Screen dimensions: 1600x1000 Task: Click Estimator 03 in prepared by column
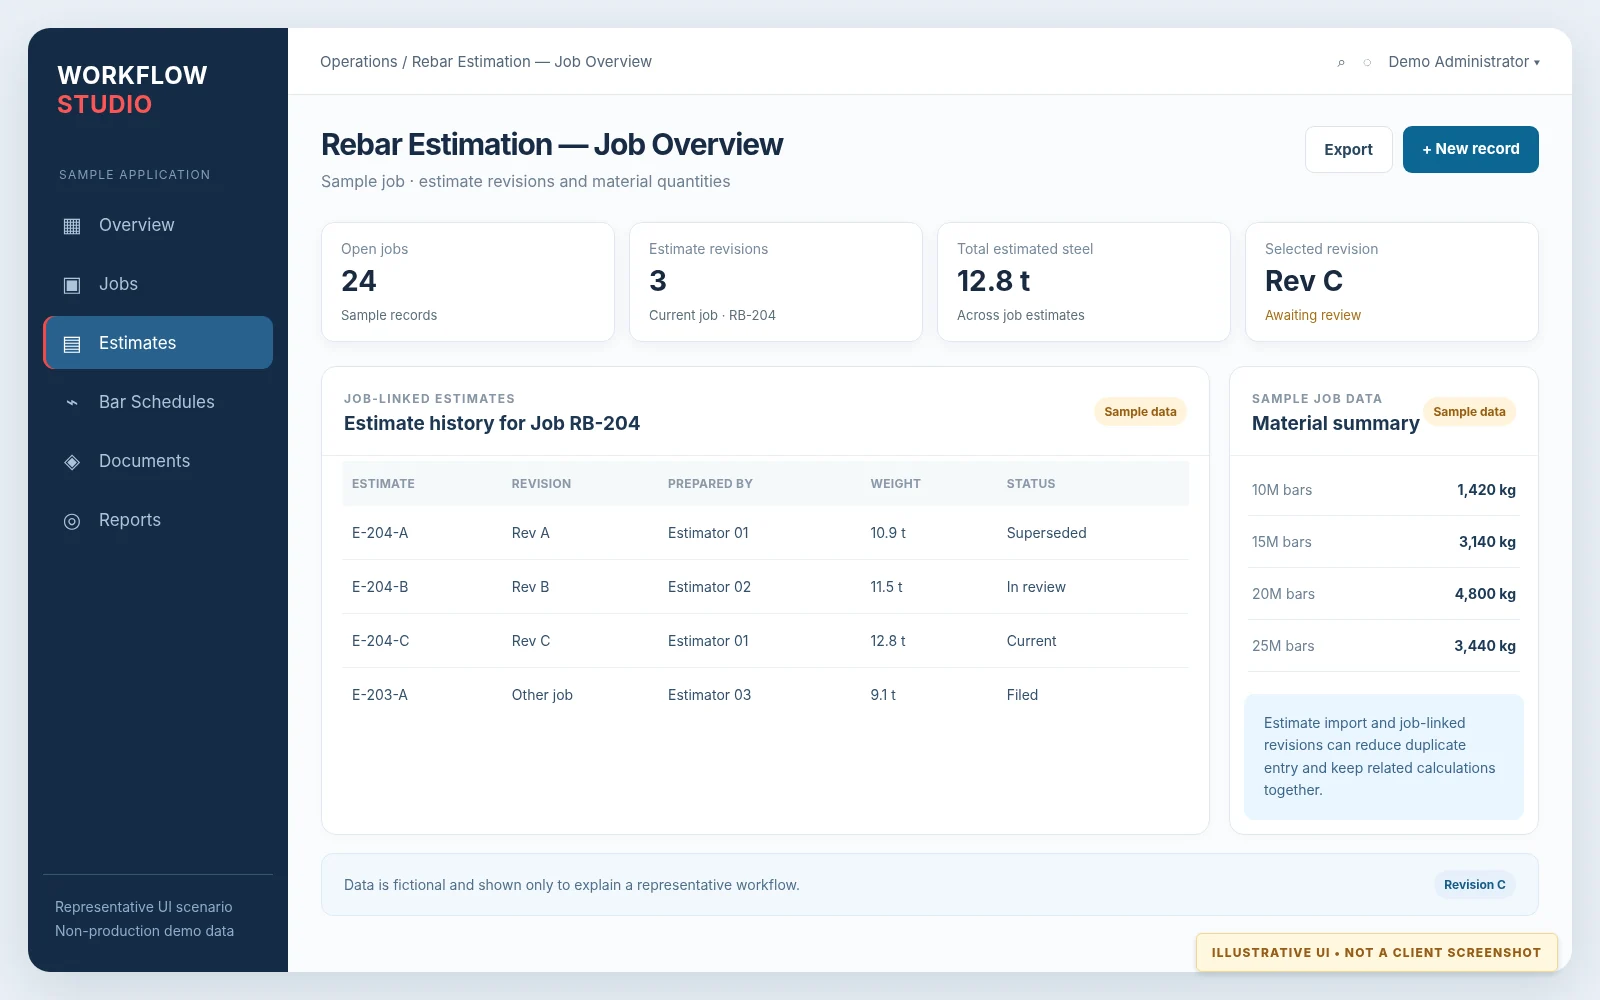point(709,695)
